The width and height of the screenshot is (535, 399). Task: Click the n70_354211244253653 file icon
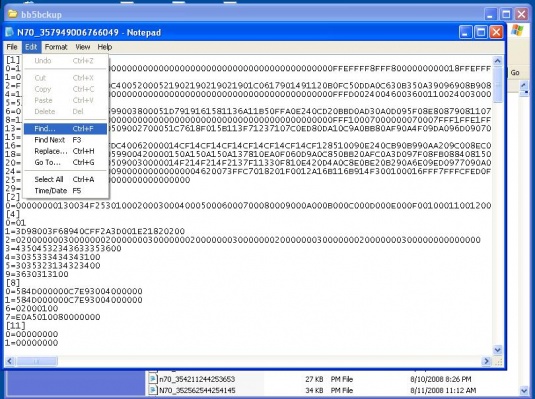(153, 379)
